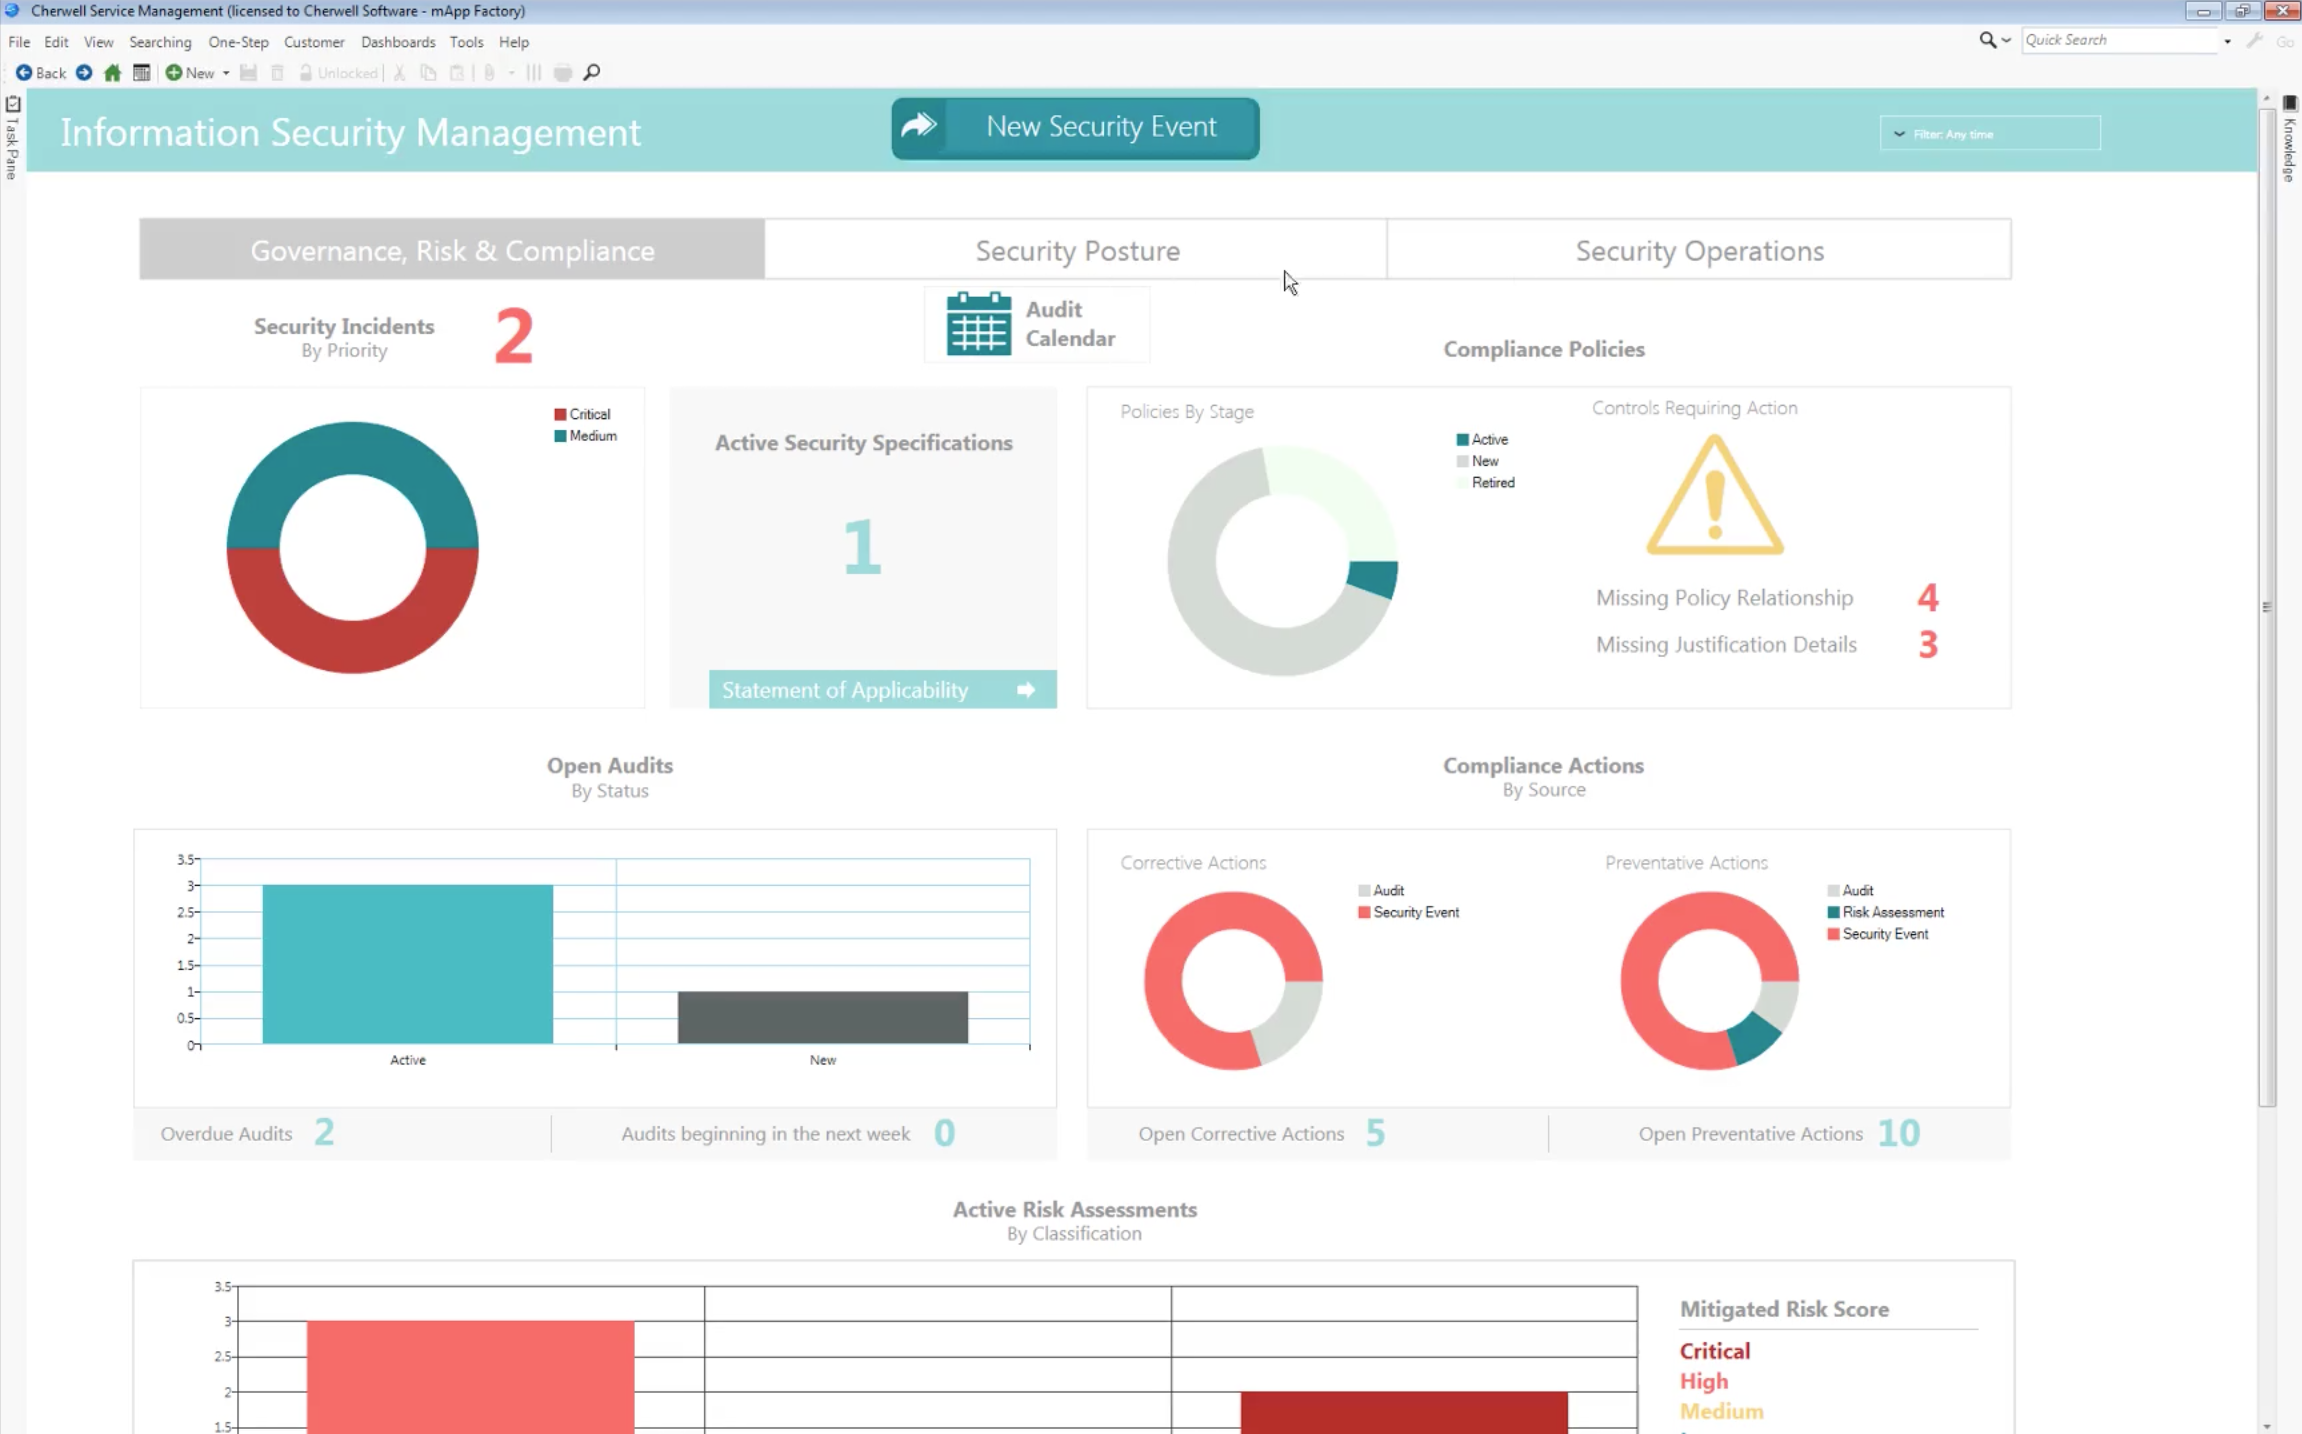Click the vertical scrollbar thumb

coord(2266,607)
